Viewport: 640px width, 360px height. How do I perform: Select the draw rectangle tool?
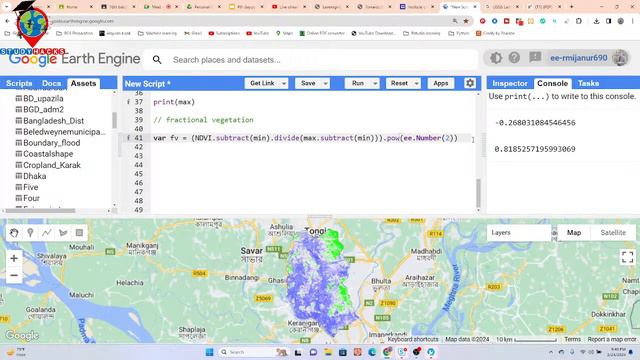coord(79,233)
